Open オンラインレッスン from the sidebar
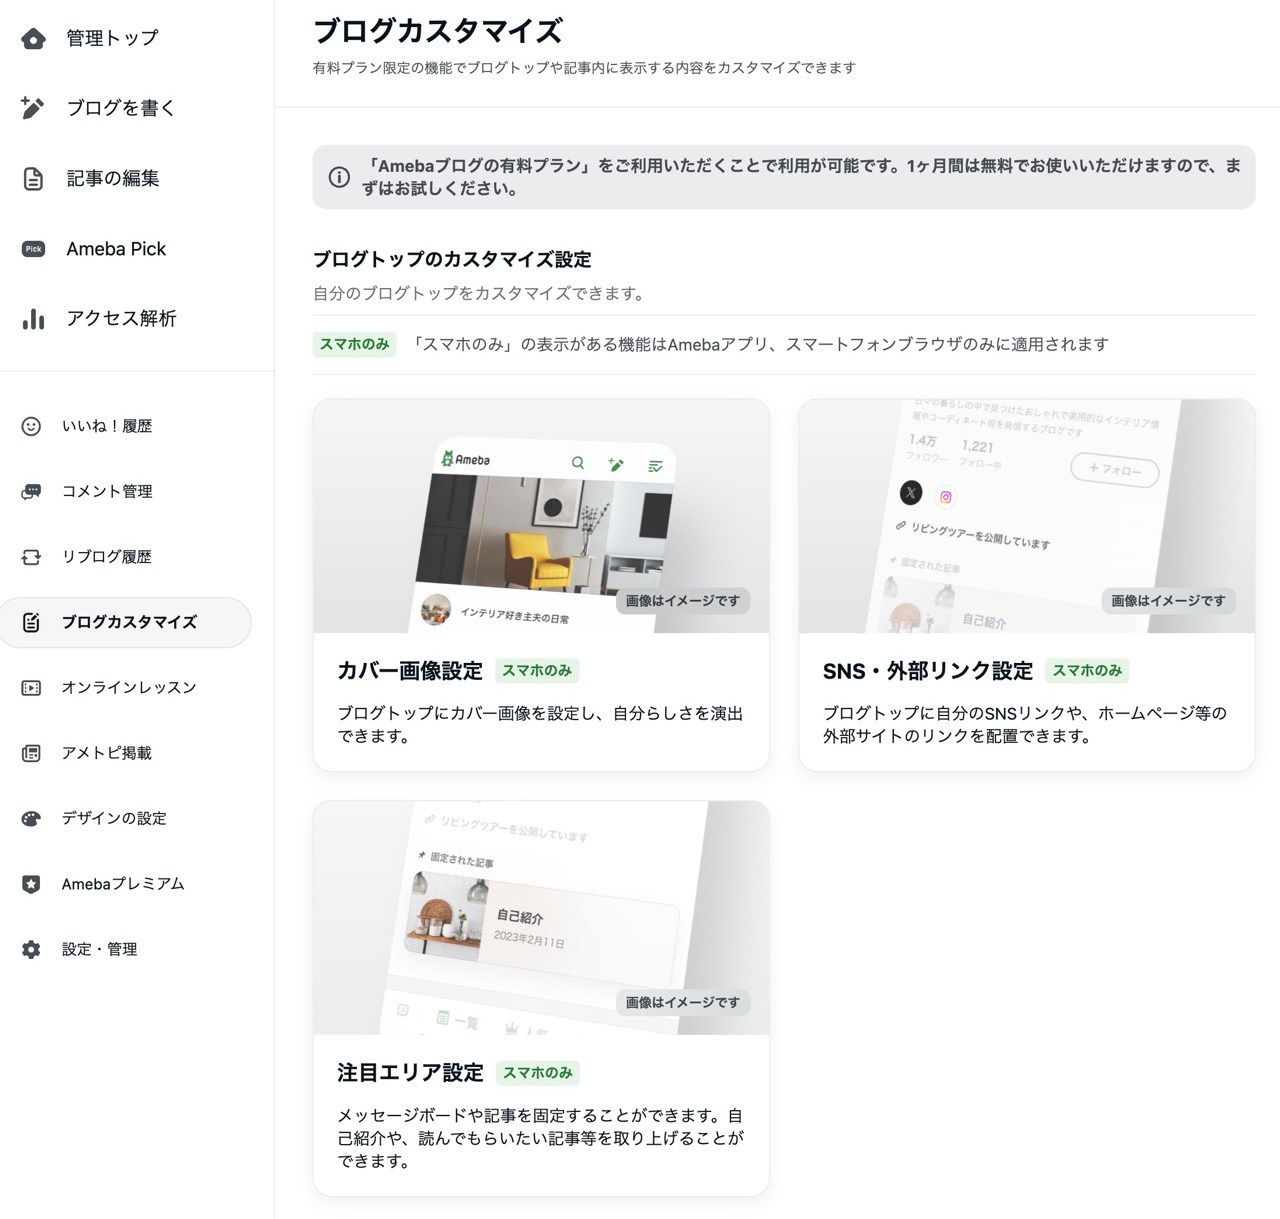Viewport: 1280px width, 1219px height. pos(129,688)
